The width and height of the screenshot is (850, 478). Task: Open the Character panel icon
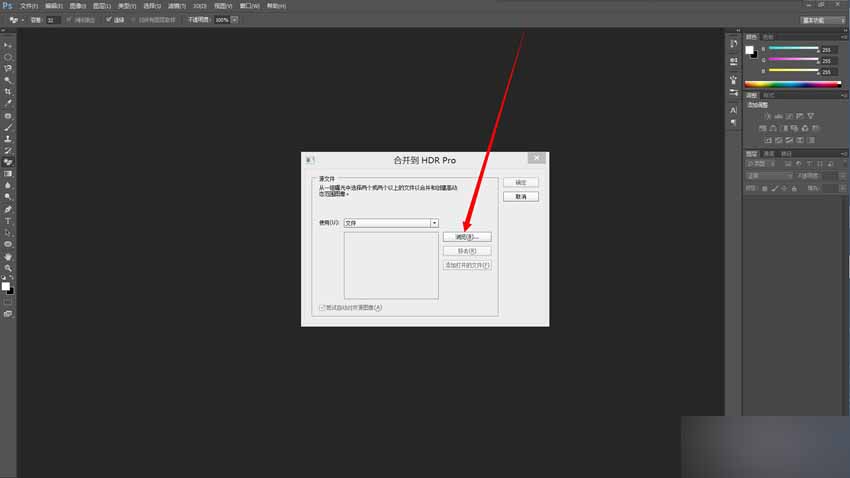click(x=733, y=110)
